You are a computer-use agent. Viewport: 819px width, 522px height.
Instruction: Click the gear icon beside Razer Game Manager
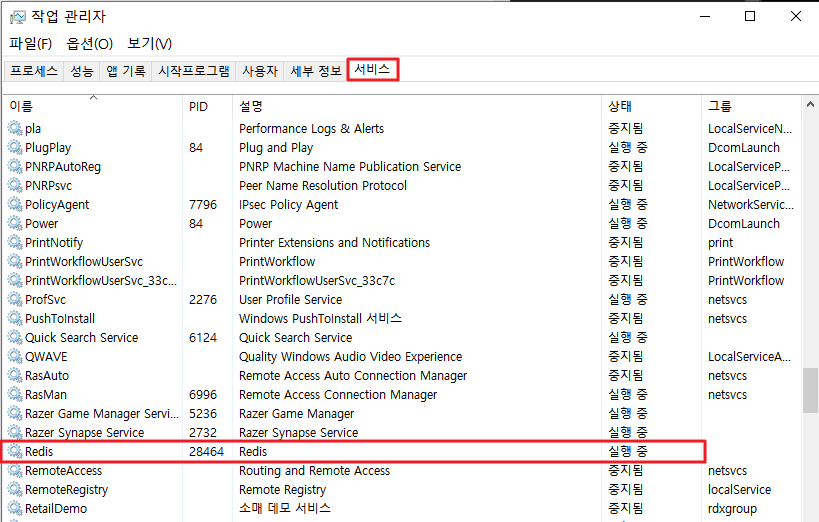coord(15,413)
